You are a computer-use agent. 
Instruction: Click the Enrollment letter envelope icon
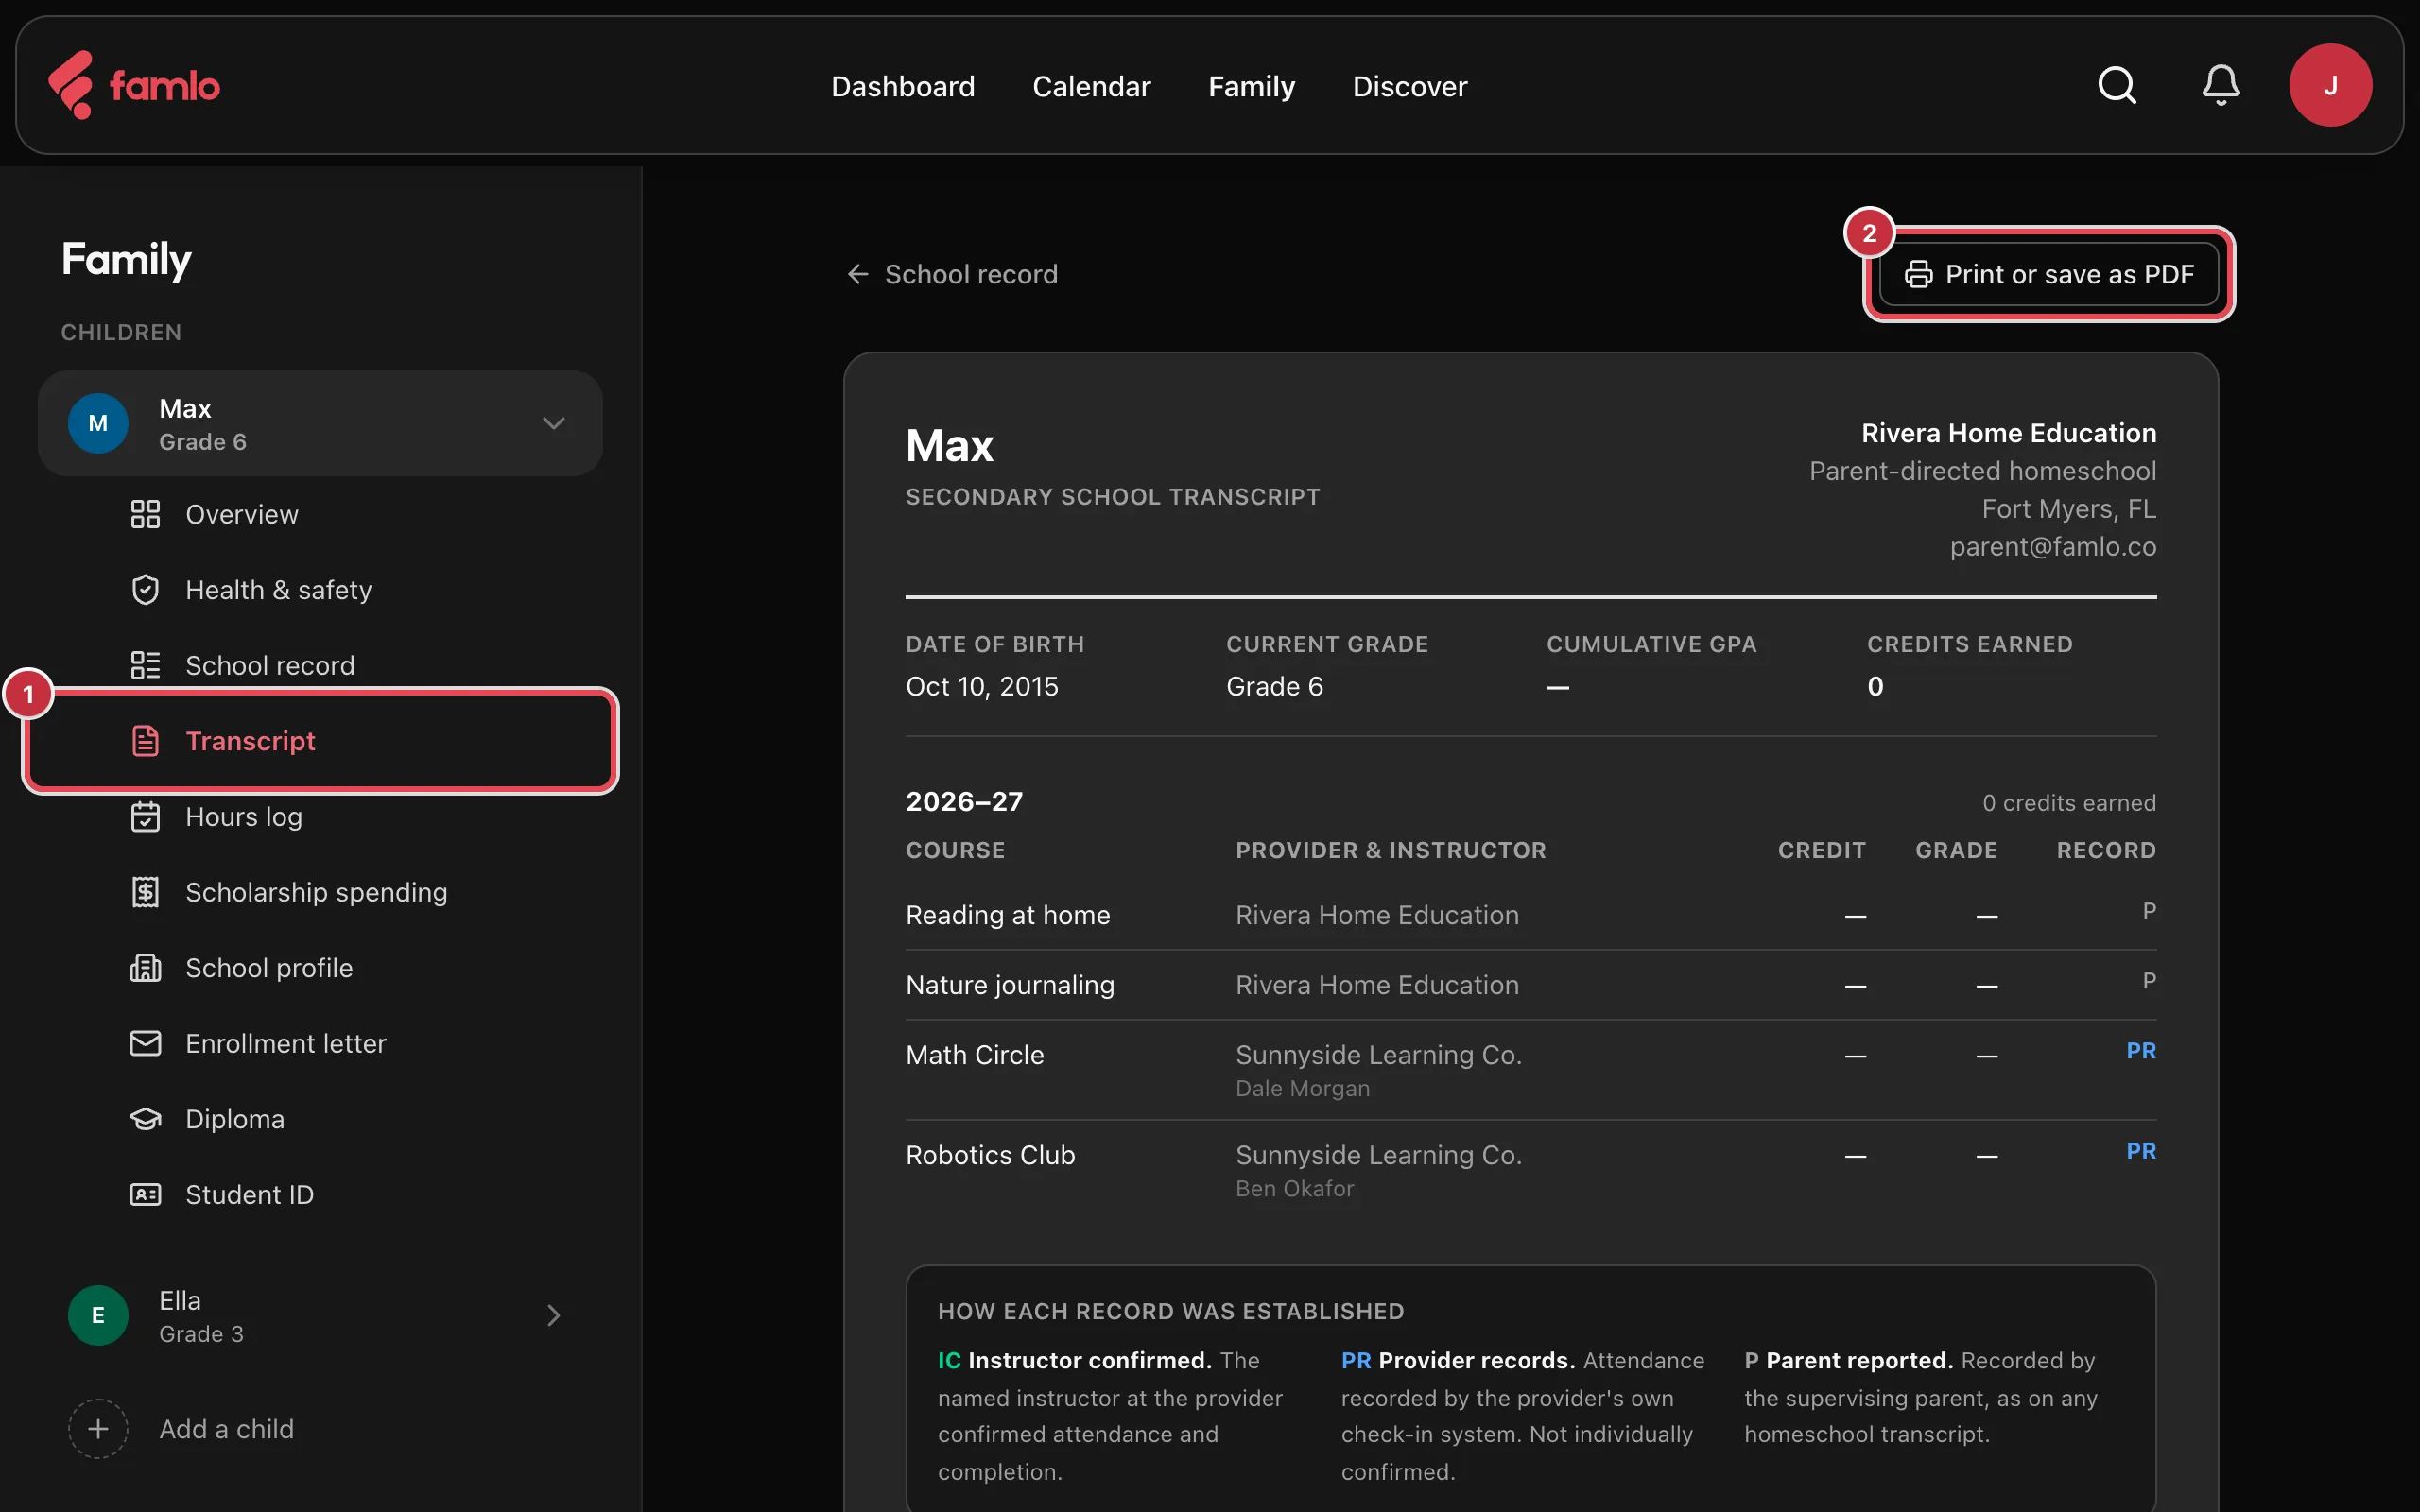pos(145,1043)
